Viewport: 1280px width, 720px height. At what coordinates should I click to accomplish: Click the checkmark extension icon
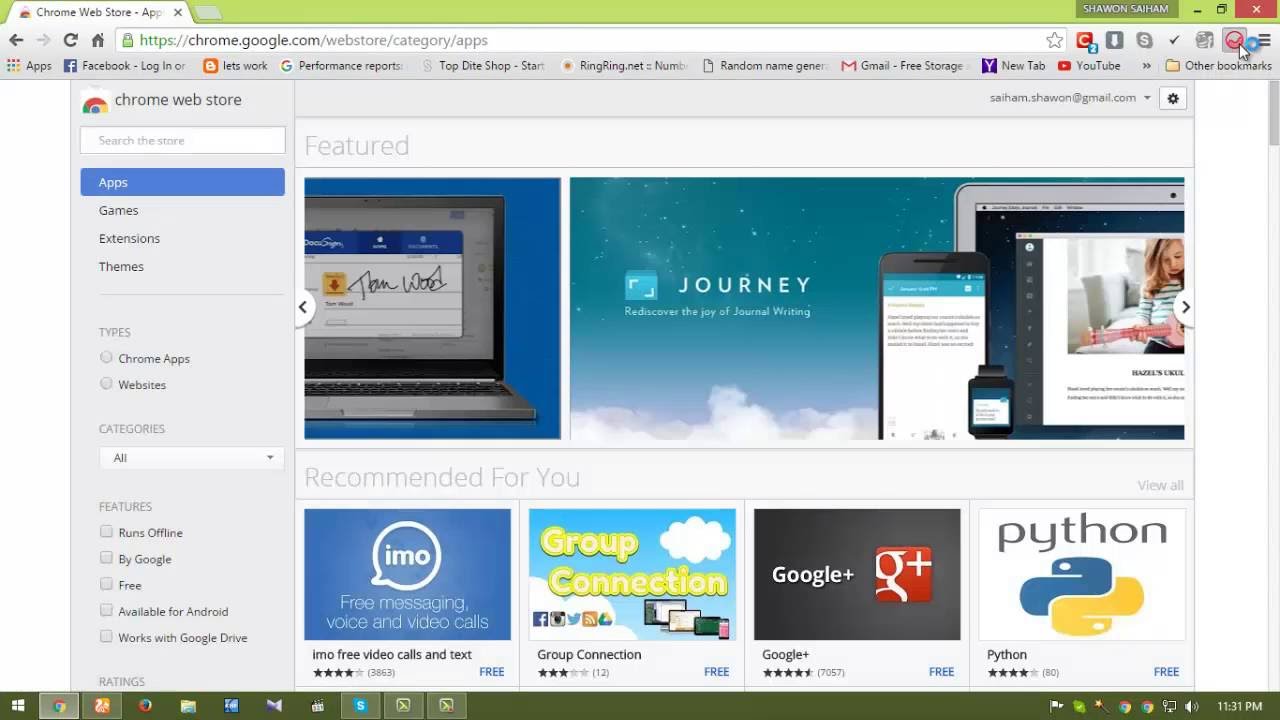click(x=1174, y=40)
